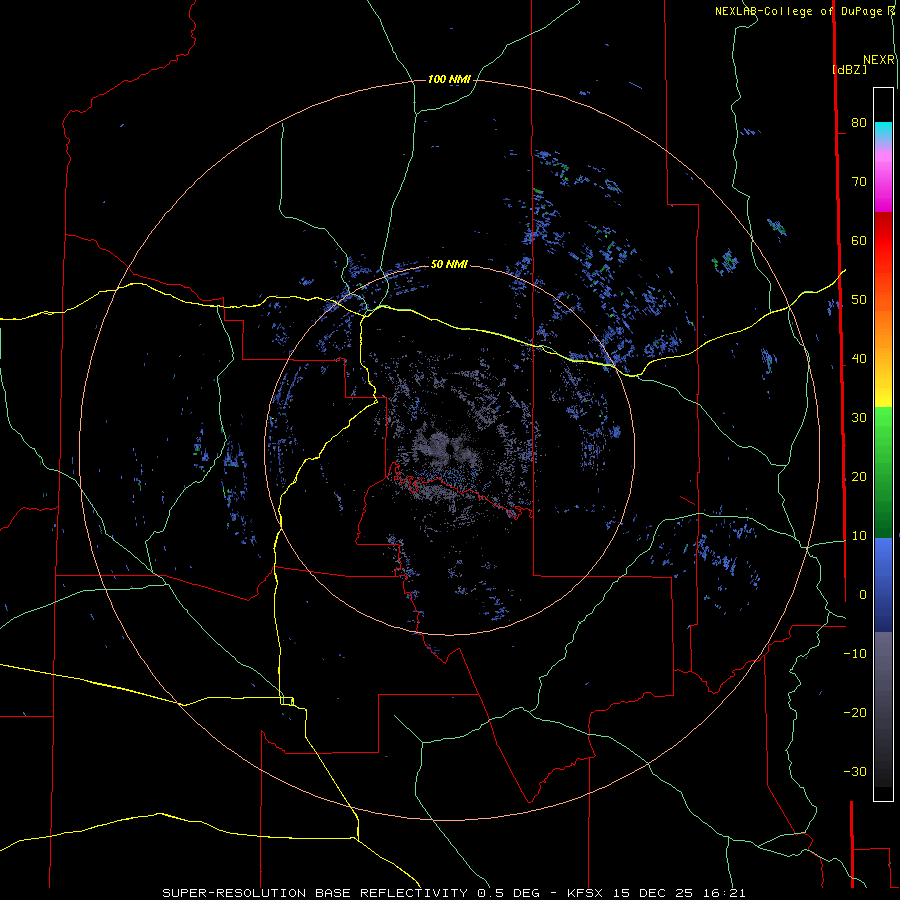
Task: Click the green segment of the color bar
Action: coord(883,472)
